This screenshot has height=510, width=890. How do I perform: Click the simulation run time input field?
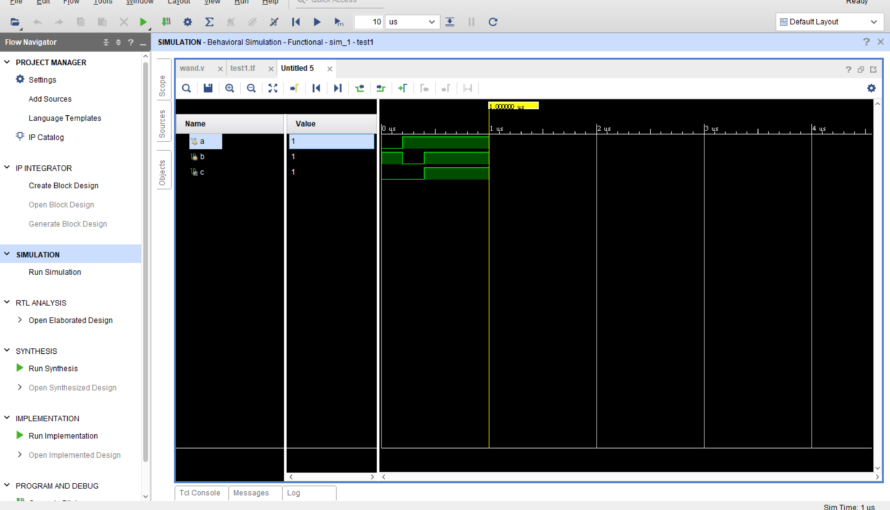coord(369,22)
